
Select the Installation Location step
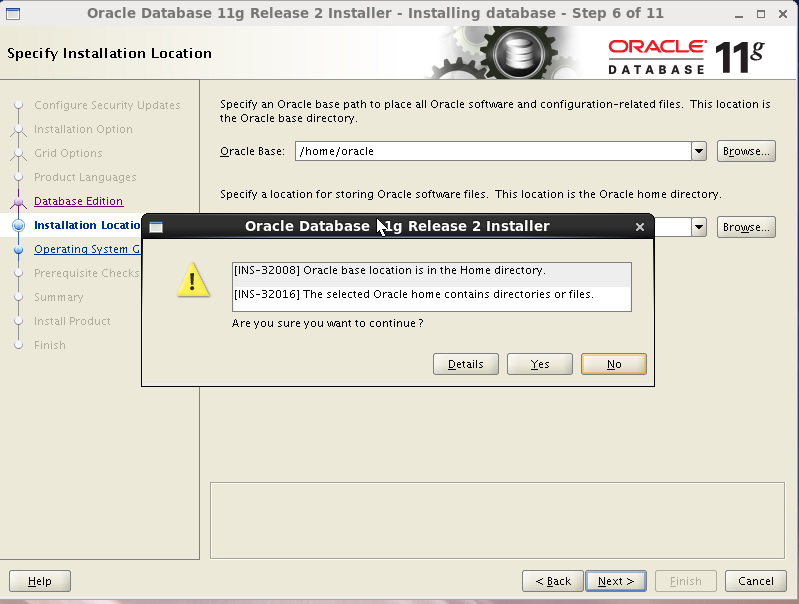point(87,225)
